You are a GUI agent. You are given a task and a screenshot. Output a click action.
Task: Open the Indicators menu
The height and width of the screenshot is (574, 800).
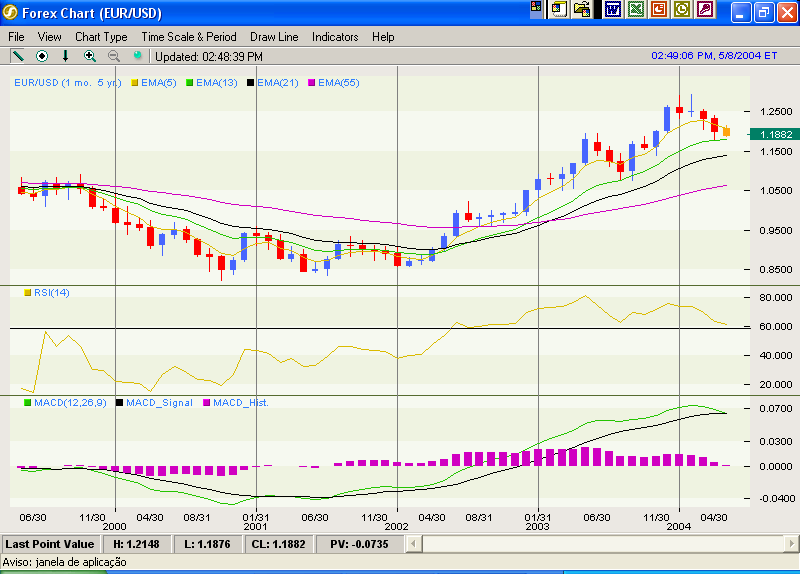[x=335, y=37]
